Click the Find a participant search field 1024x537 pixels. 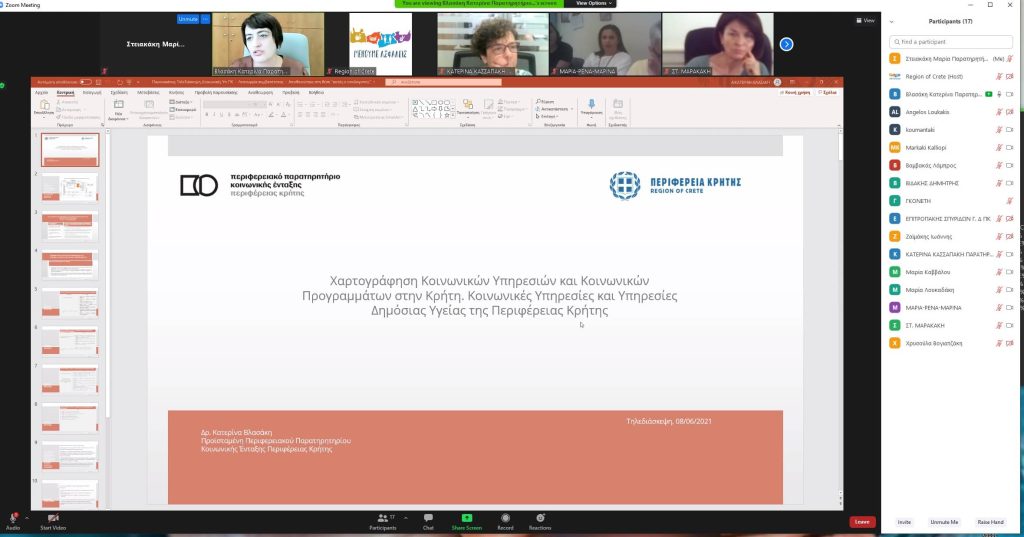click(x=951, y=42)
